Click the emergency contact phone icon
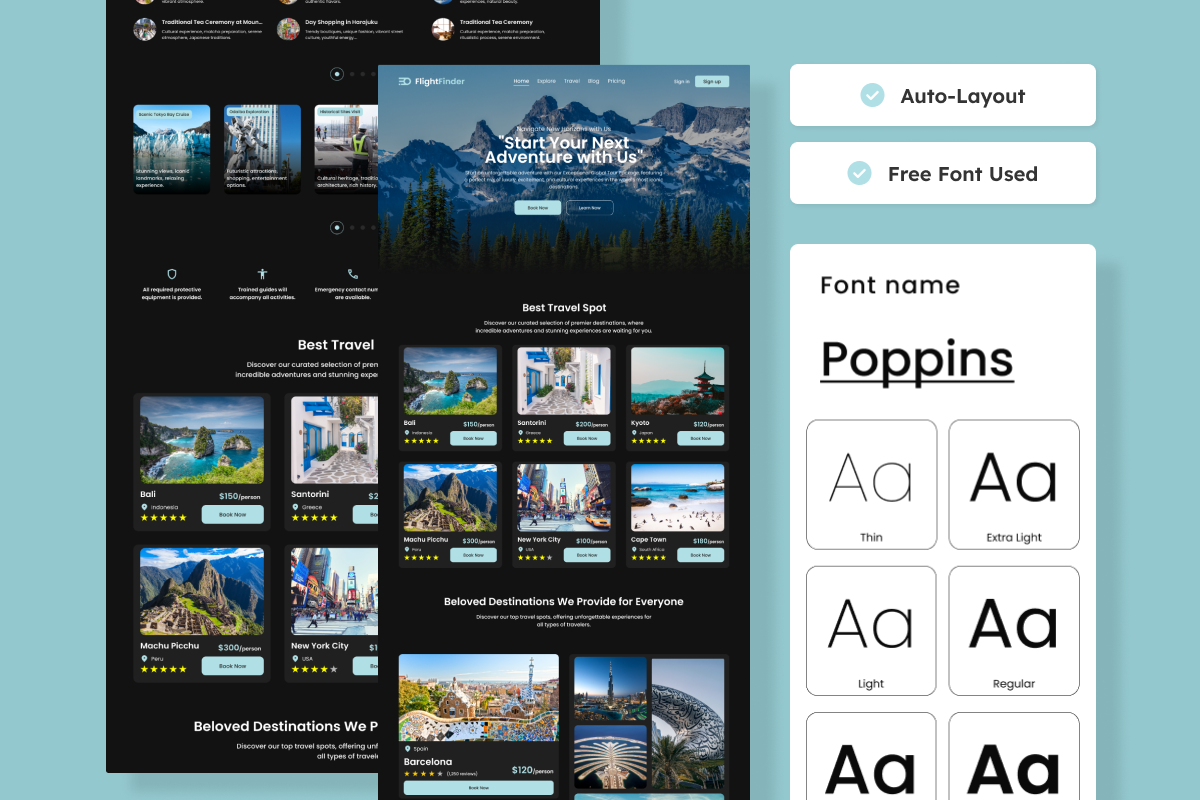The width and height of the screenshot is (1200, 800). pyautogui.click(x=352, y=274)
